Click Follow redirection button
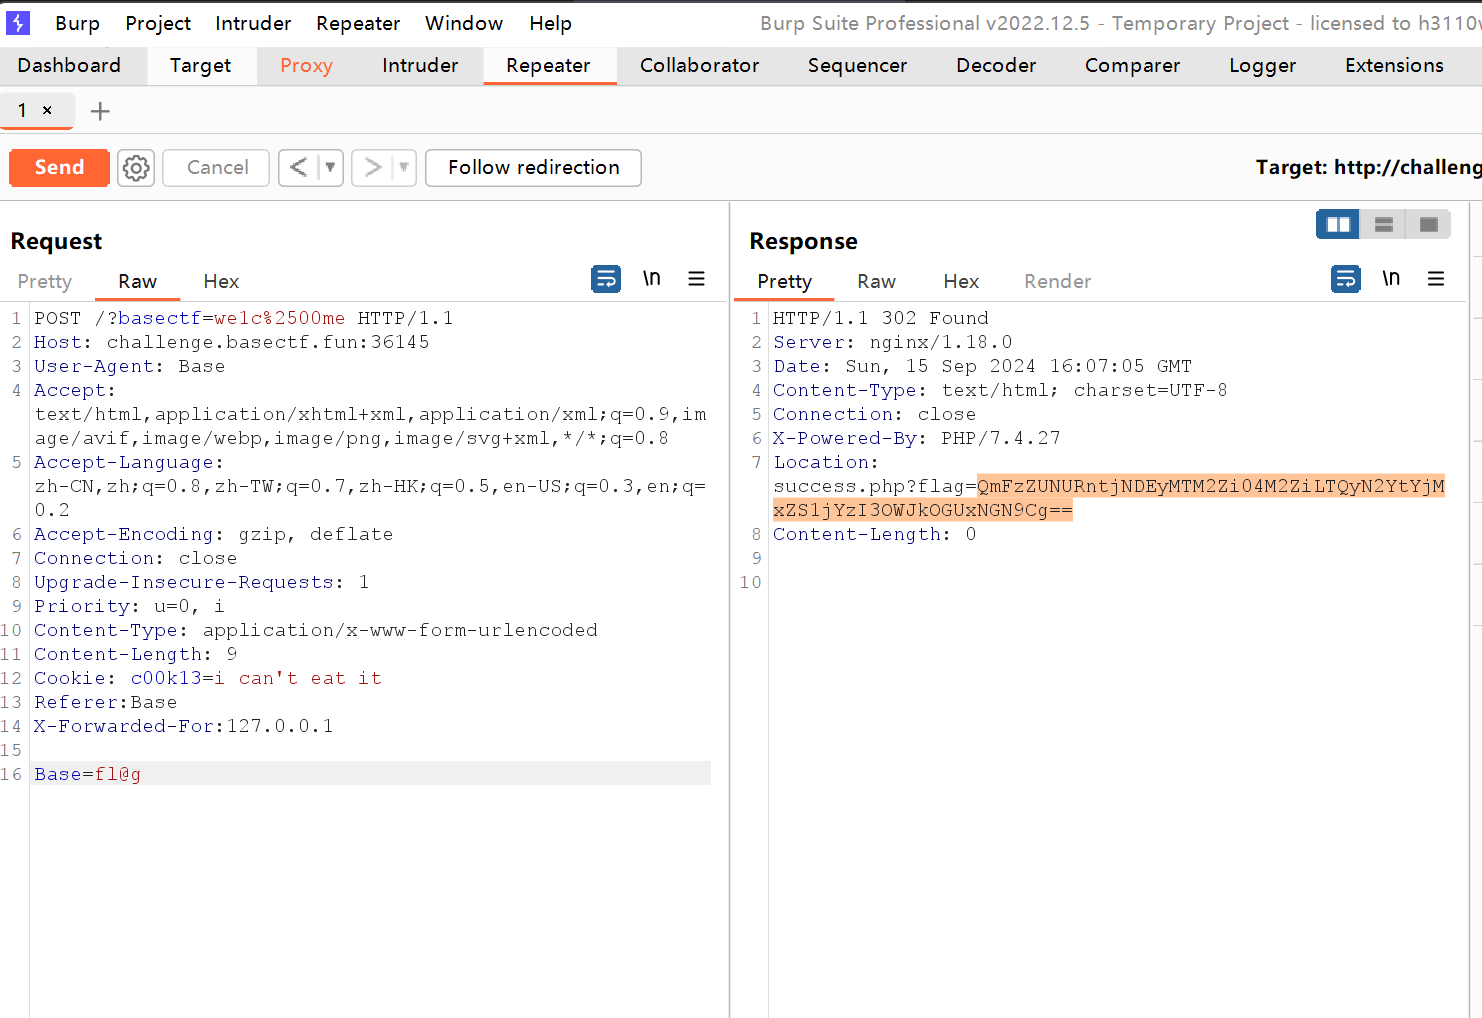The image size is (1482, 1018). [533, 168]
